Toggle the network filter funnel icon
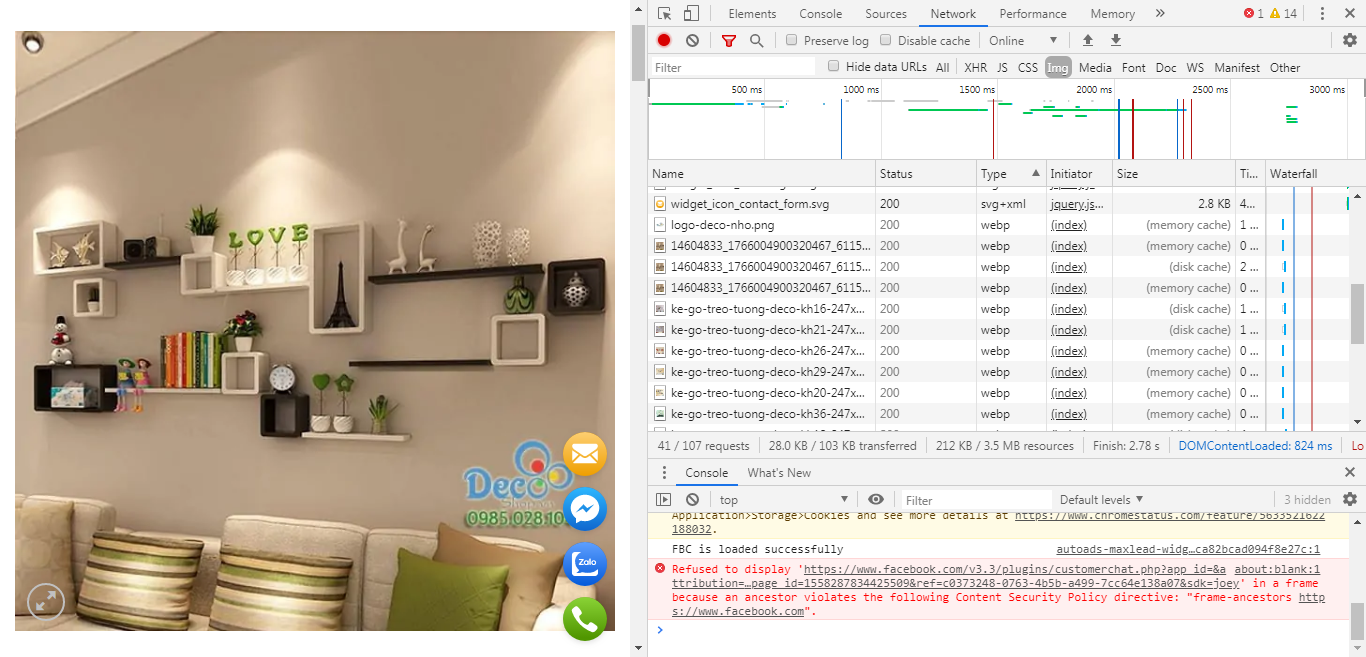 point(728,40)
